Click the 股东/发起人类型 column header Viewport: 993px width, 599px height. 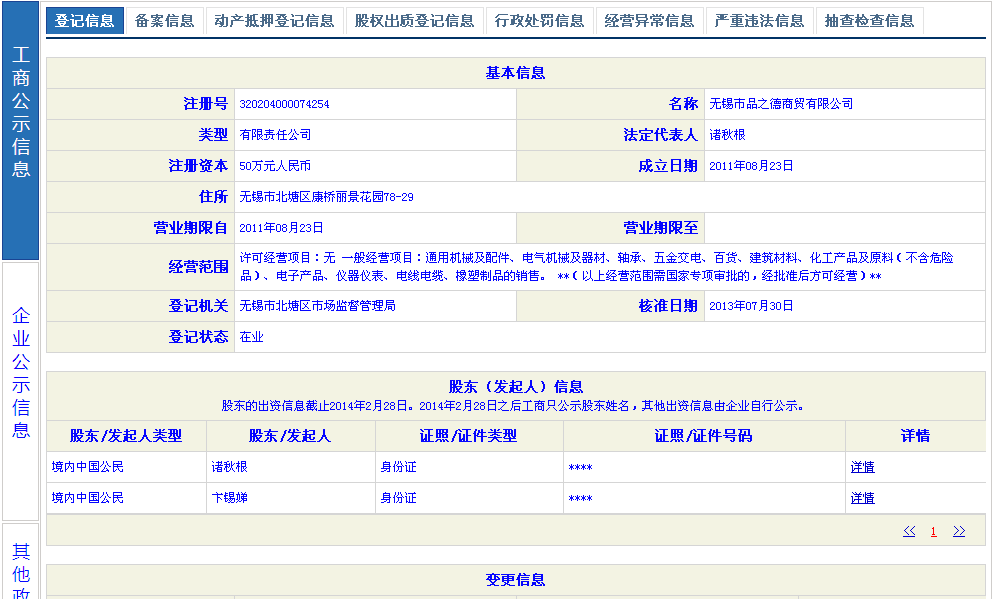click(126, 436)
